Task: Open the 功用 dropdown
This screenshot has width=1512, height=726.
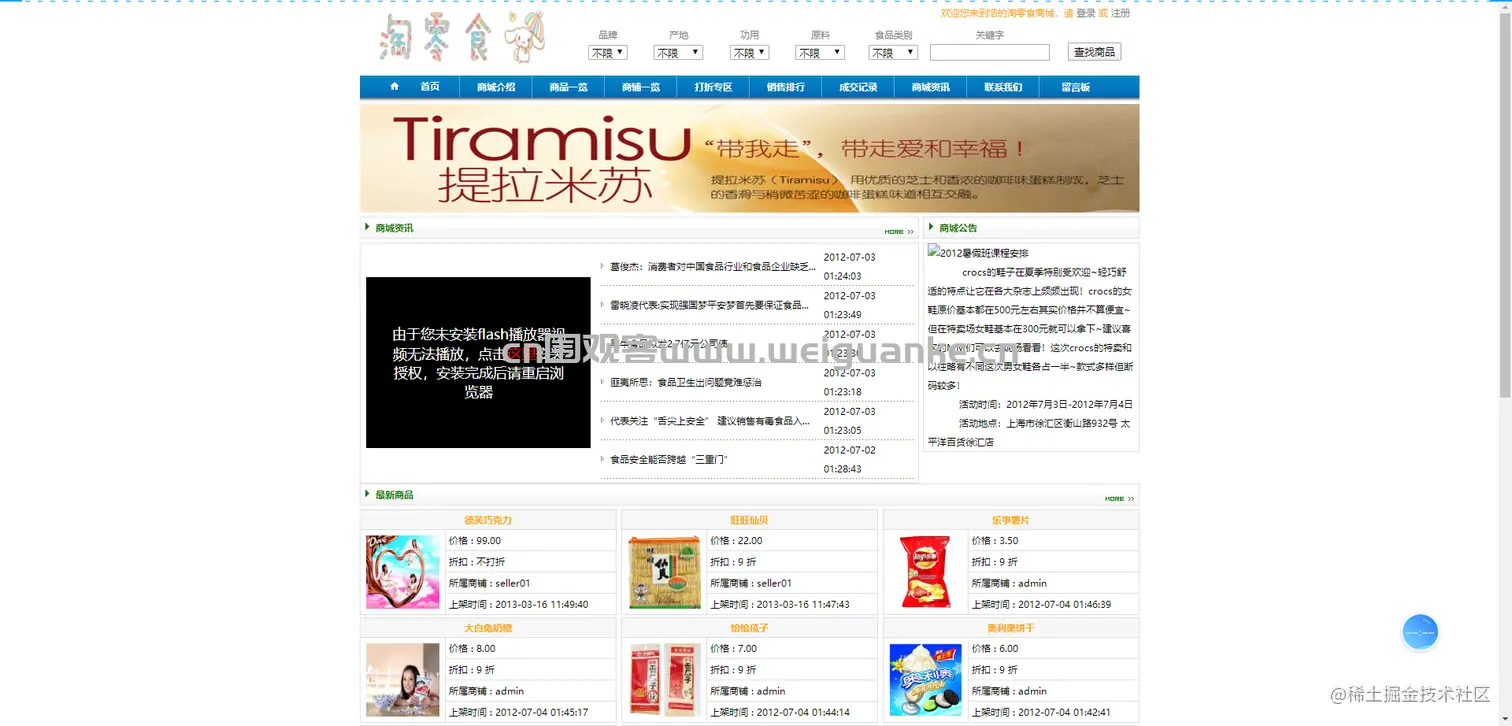Action: 749,52
